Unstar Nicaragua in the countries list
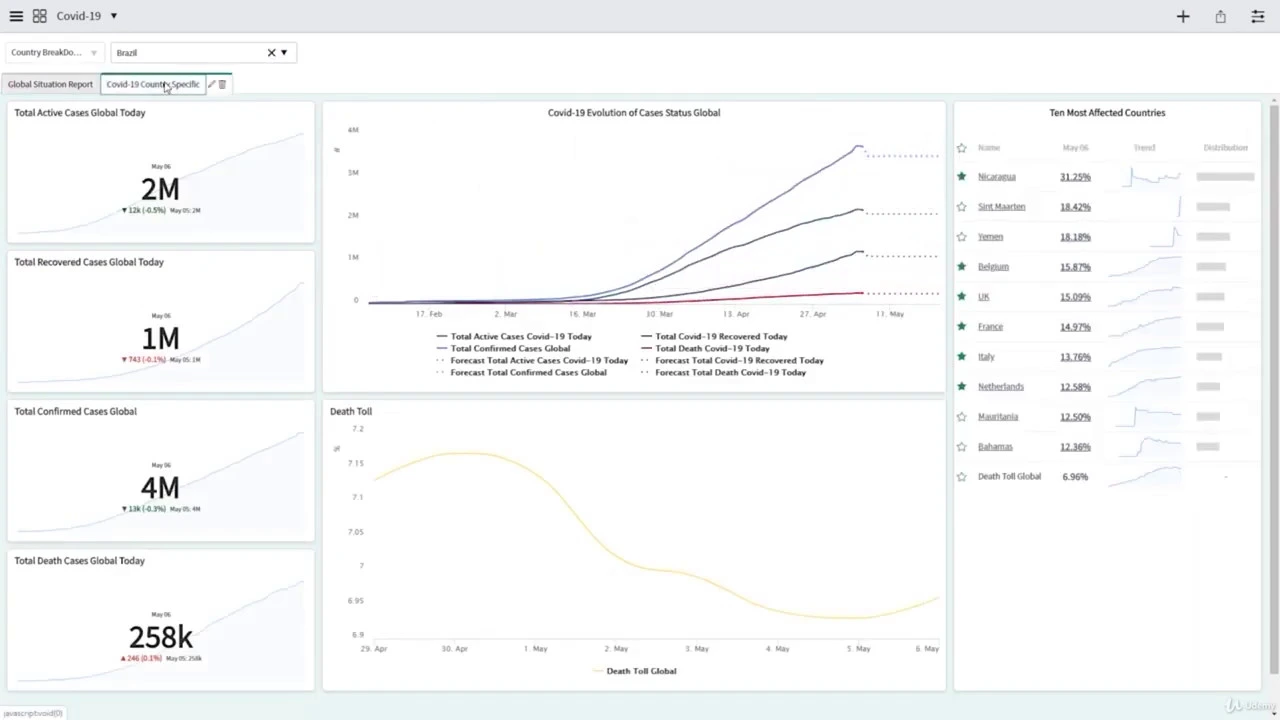Viewport: 1280px width, 720px height. 962,177
